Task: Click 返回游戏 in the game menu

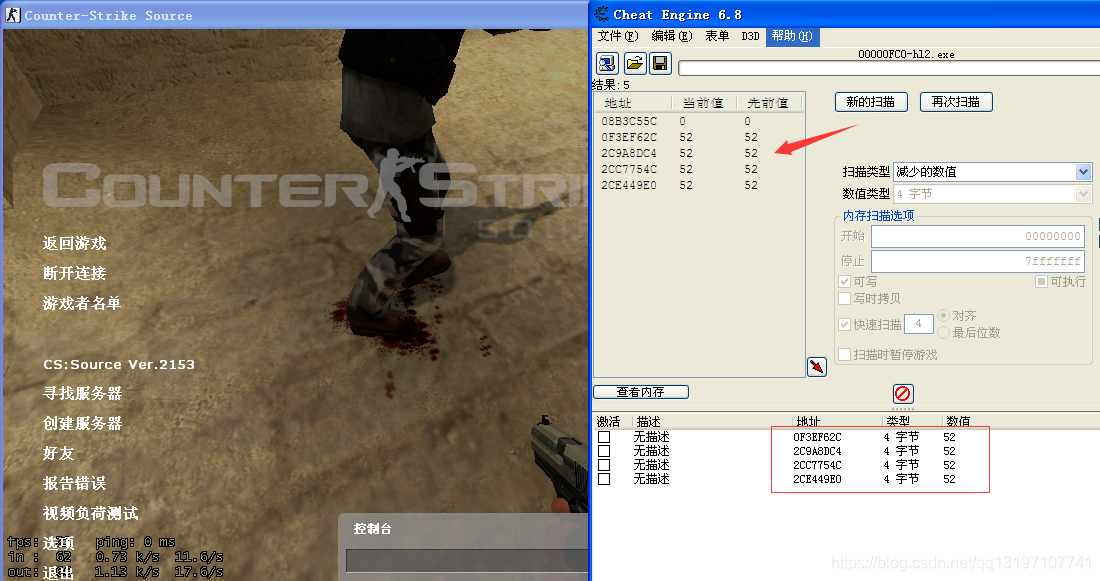Action: [x=74, y=243]
